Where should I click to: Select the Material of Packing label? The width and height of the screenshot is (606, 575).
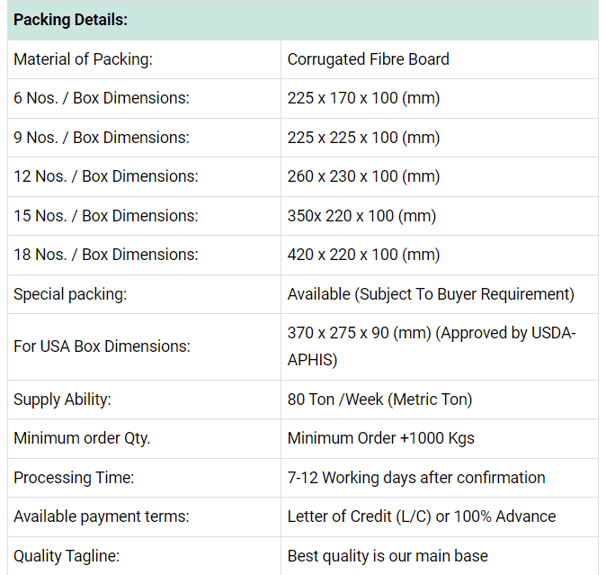coord(83,59)
